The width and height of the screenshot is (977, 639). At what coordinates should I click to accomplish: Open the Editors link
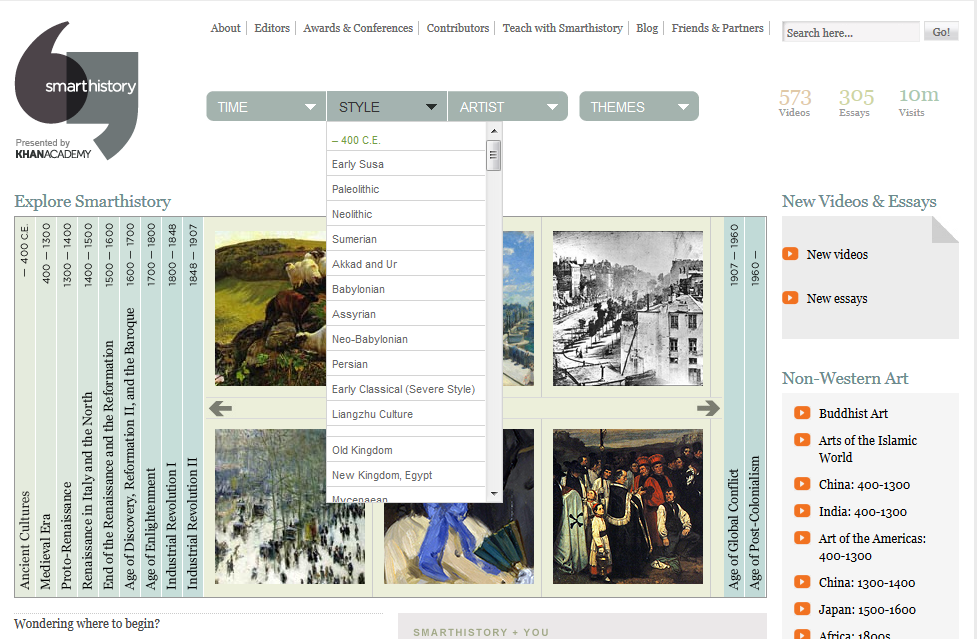click(272, 28)
